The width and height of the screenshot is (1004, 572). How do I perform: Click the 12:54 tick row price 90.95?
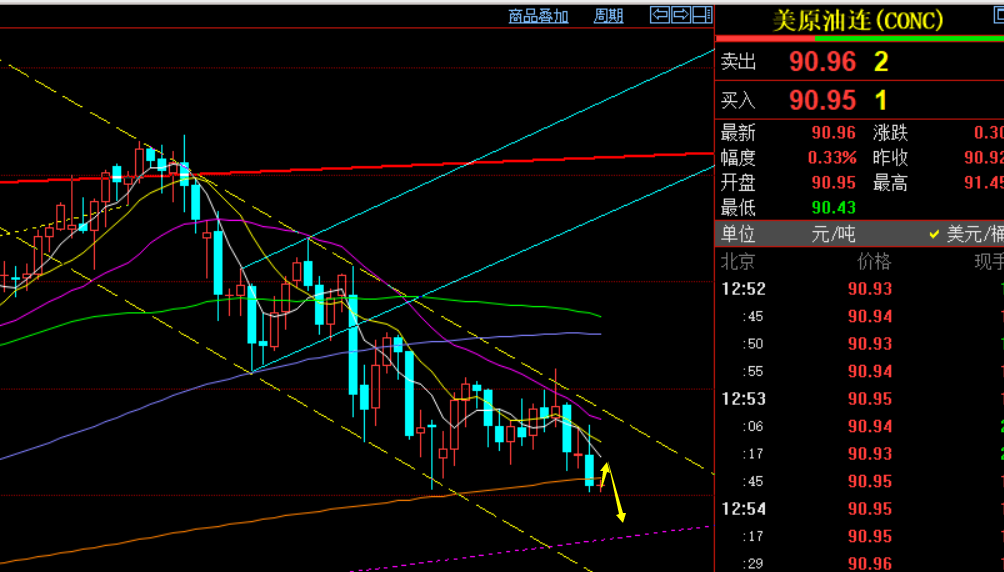click(870, 509)
